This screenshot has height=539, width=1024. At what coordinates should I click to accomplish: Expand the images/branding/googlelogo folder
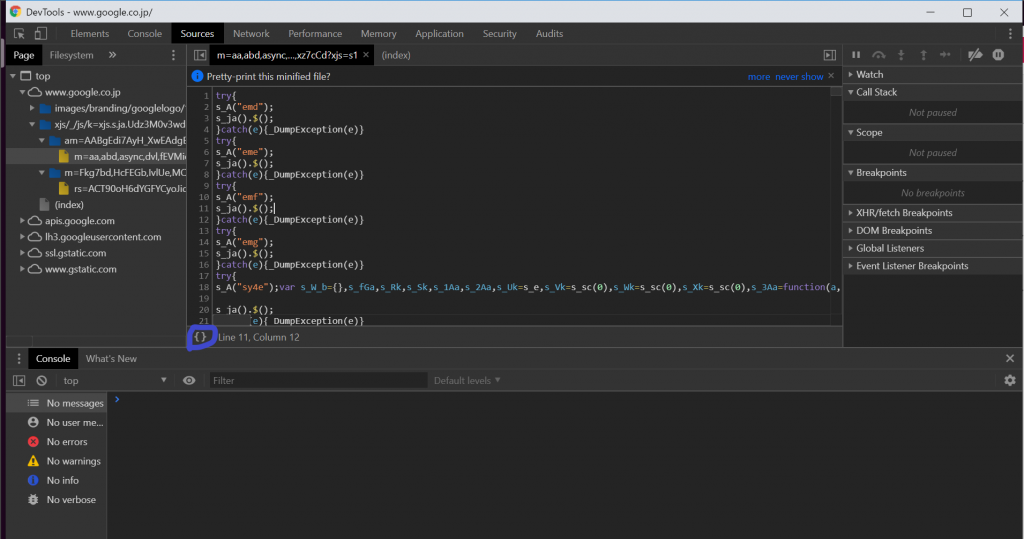tap(32, 108)
